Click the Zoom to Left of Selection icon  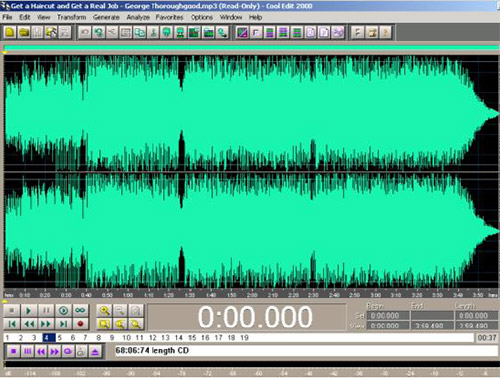click(x=120, y=324)
